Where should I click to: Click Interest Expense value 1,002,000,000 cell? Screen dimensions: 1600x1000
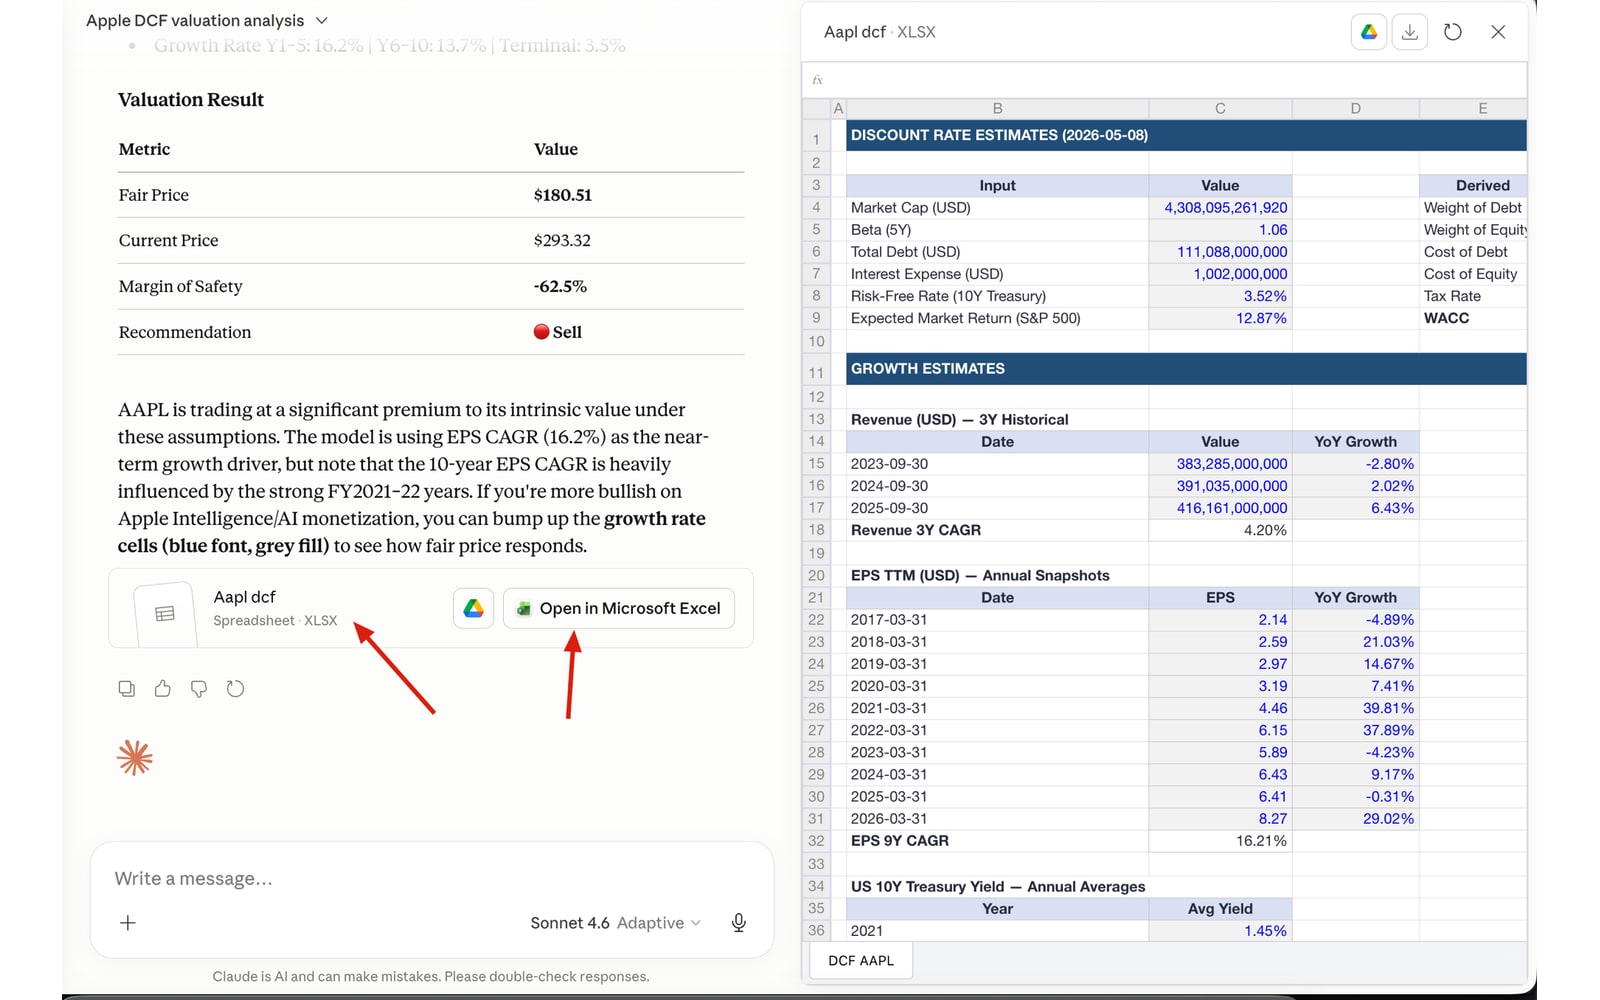[x=1220, y=274]
